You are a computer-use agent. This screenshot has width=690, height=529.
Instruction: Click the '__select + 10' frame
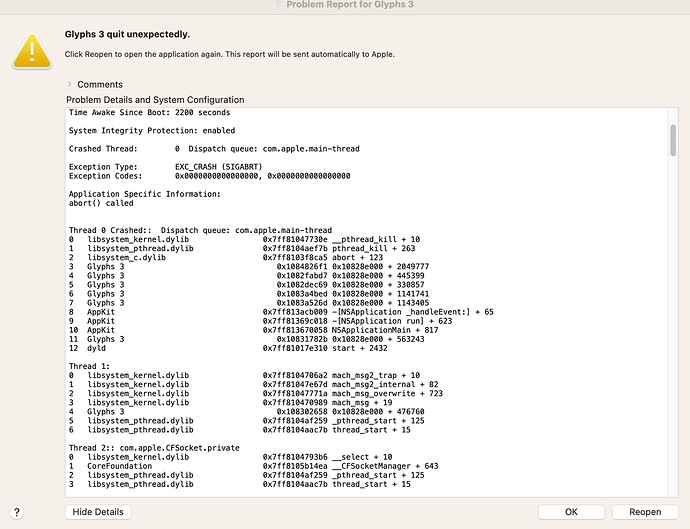(230, 457)
